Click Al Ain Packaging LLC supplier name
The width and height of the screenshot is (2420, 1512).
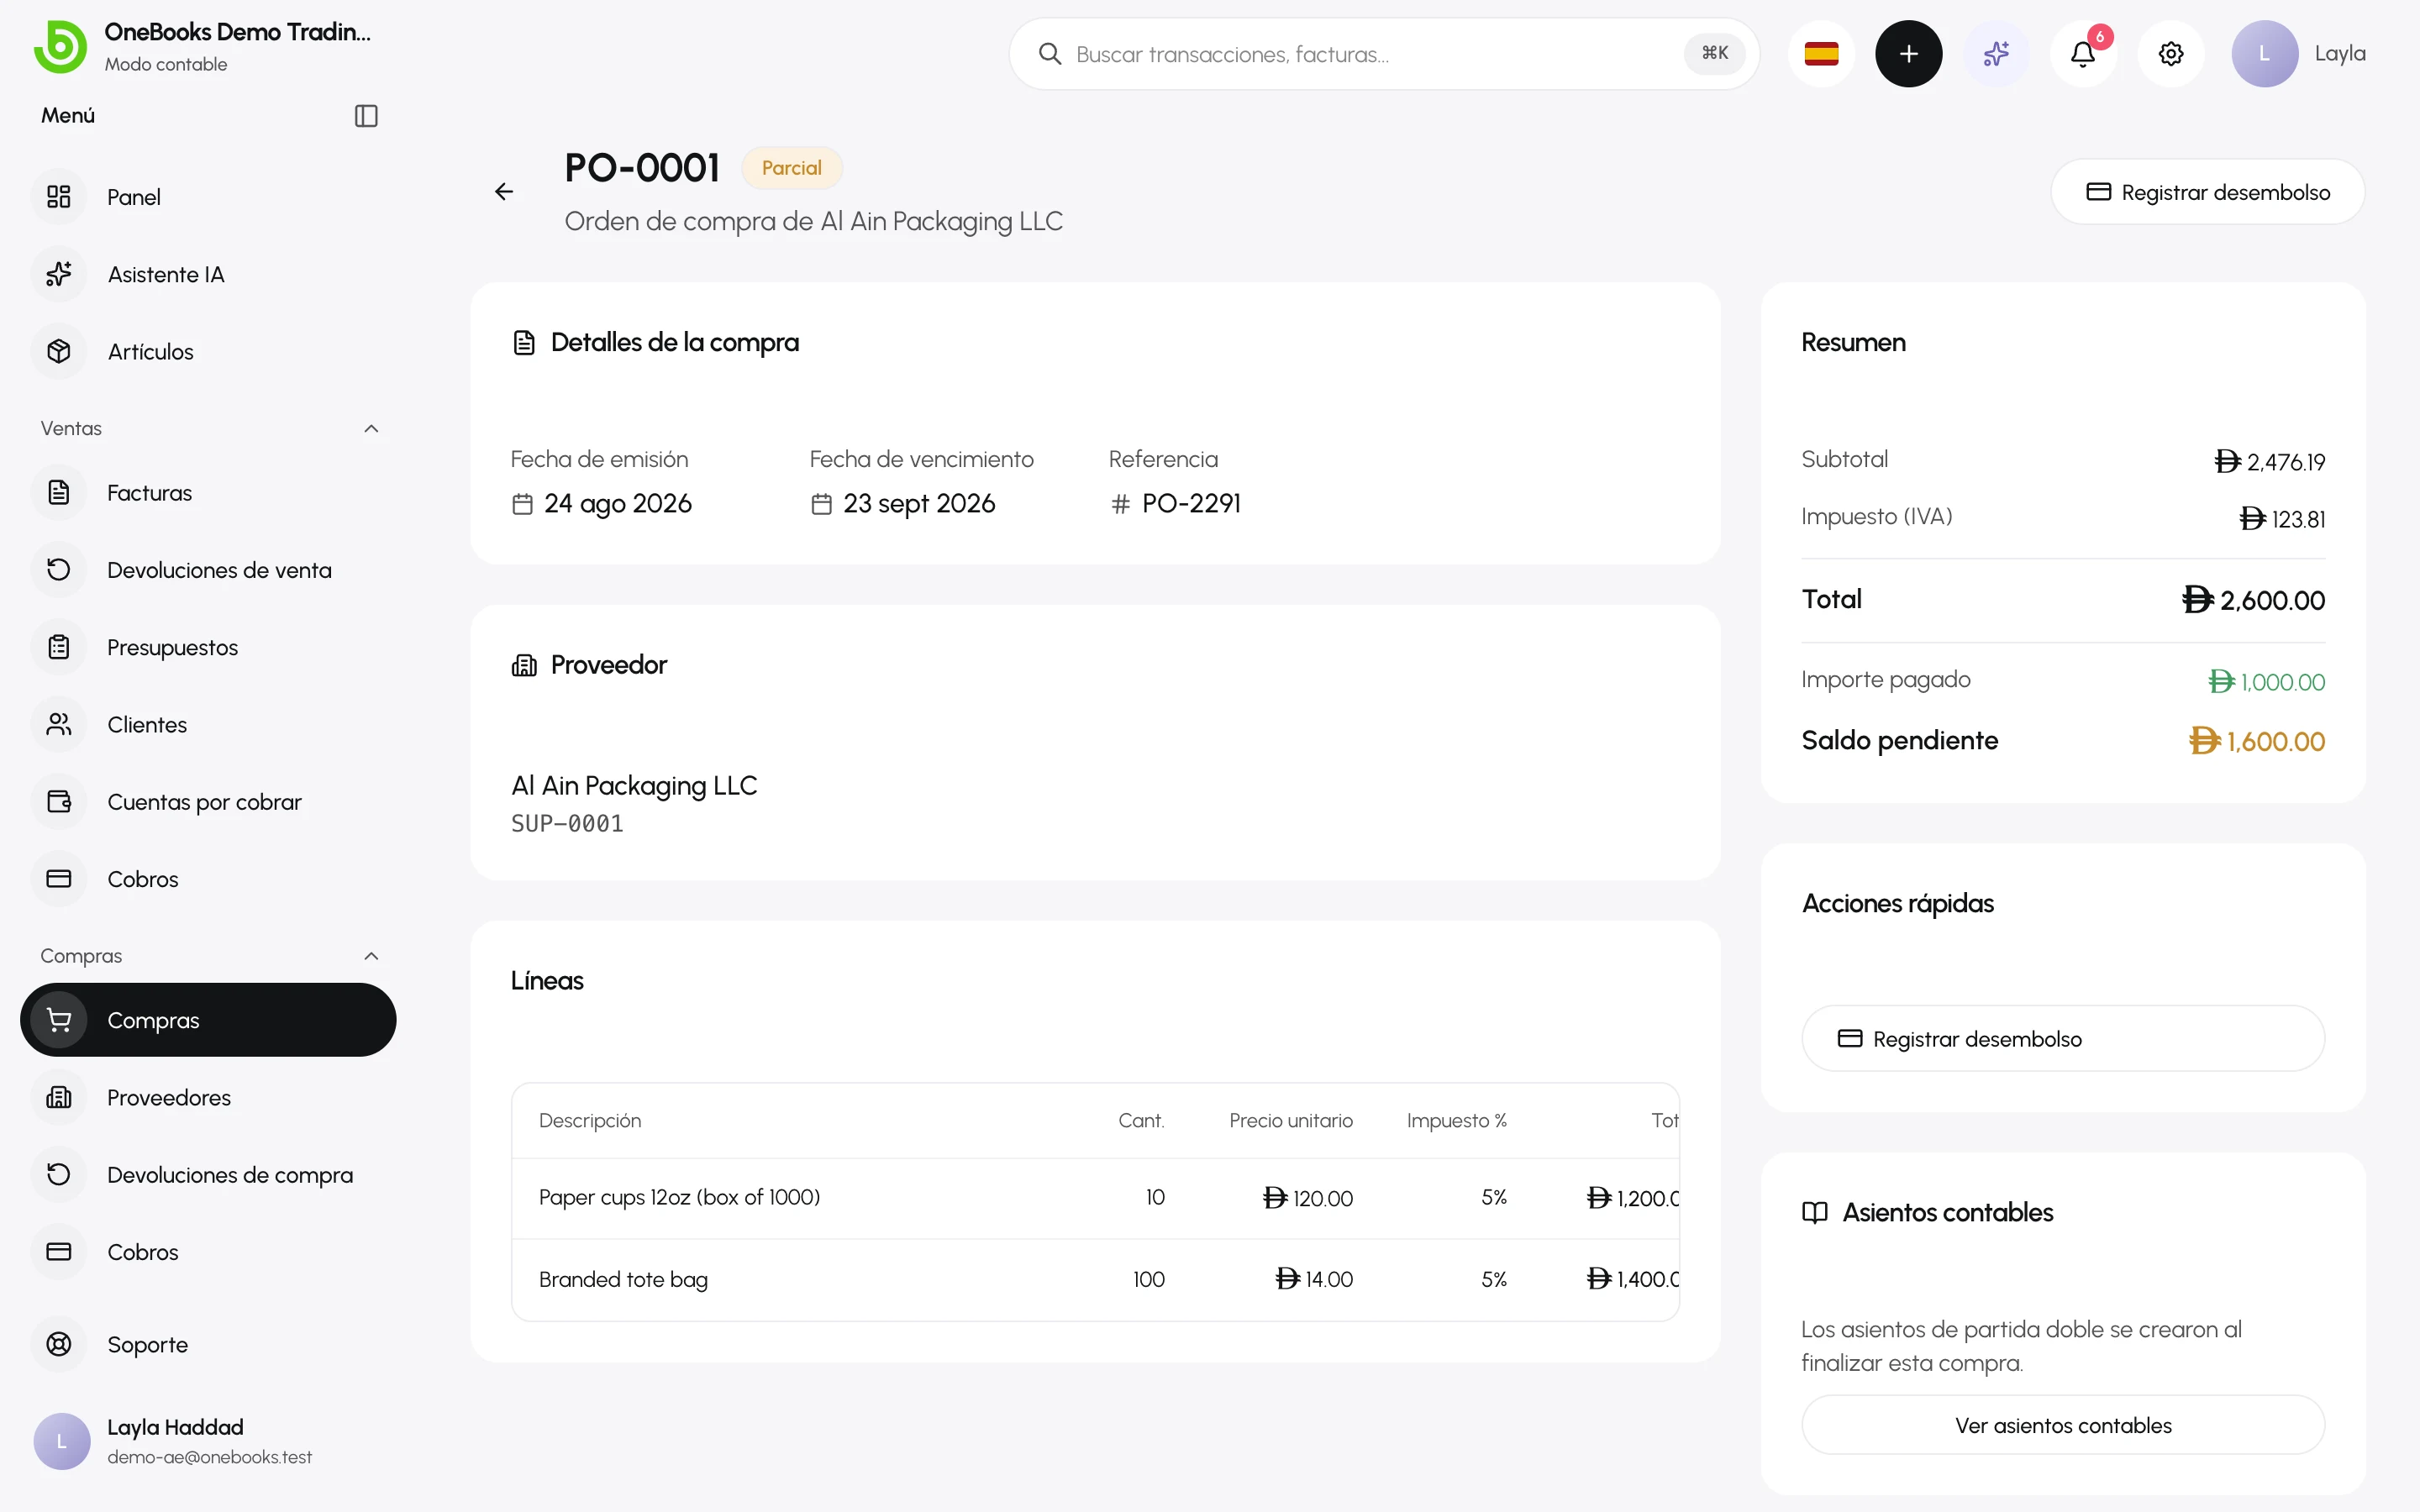pyautogui.click(x=634, y=785)
